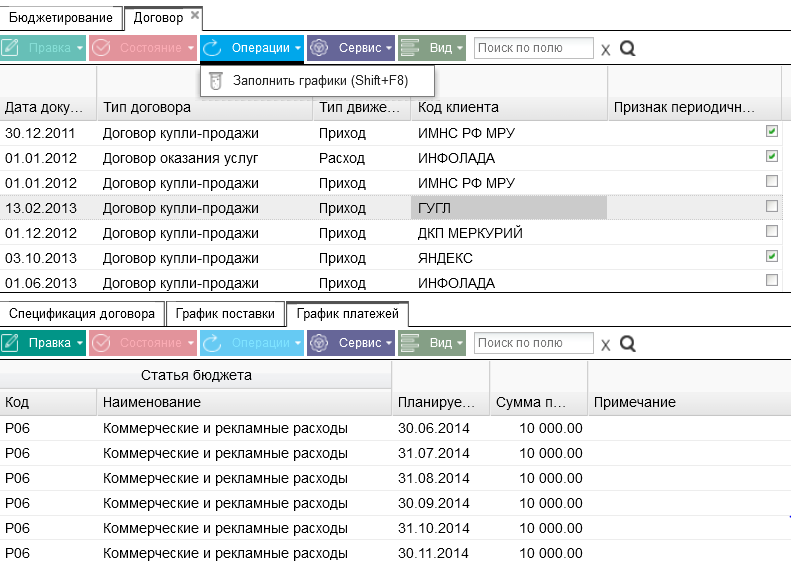The width and height of the screenshot is (791, 563).
Task: Close the Договор tab with its X
Action: [195, 16]
